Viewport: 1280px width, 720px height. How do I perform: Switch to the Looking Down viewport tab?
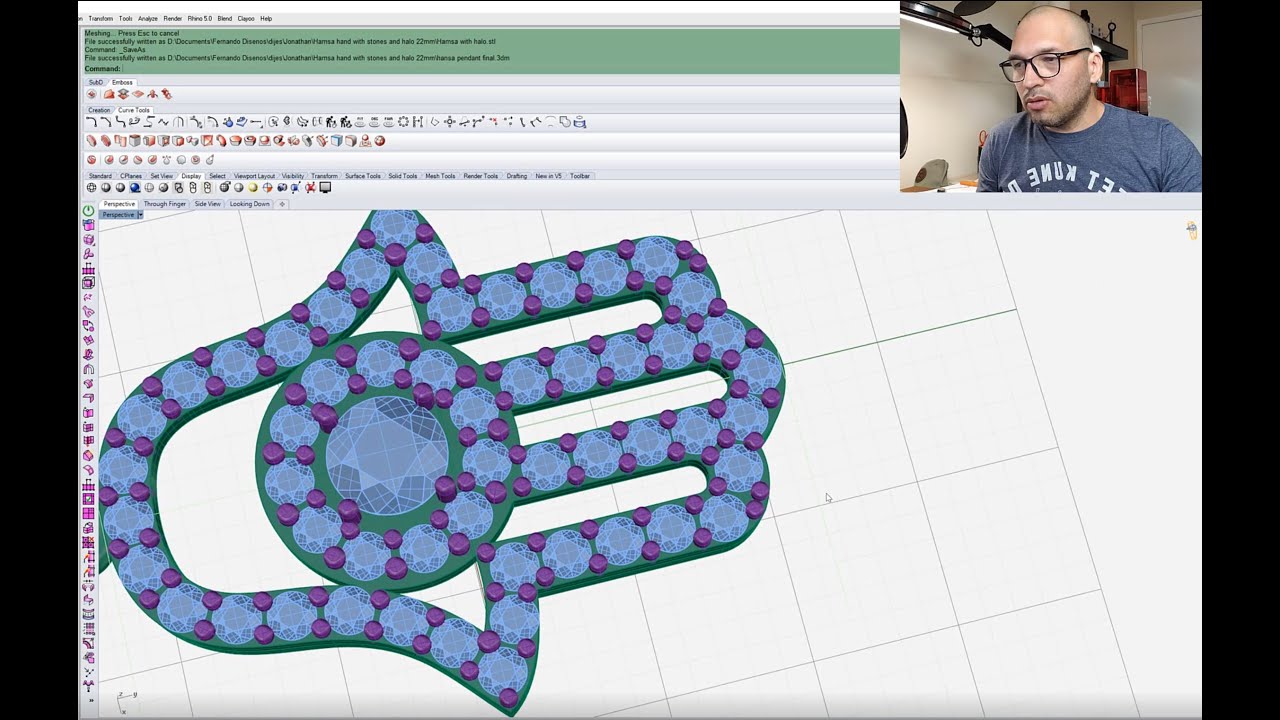[250, 204]
